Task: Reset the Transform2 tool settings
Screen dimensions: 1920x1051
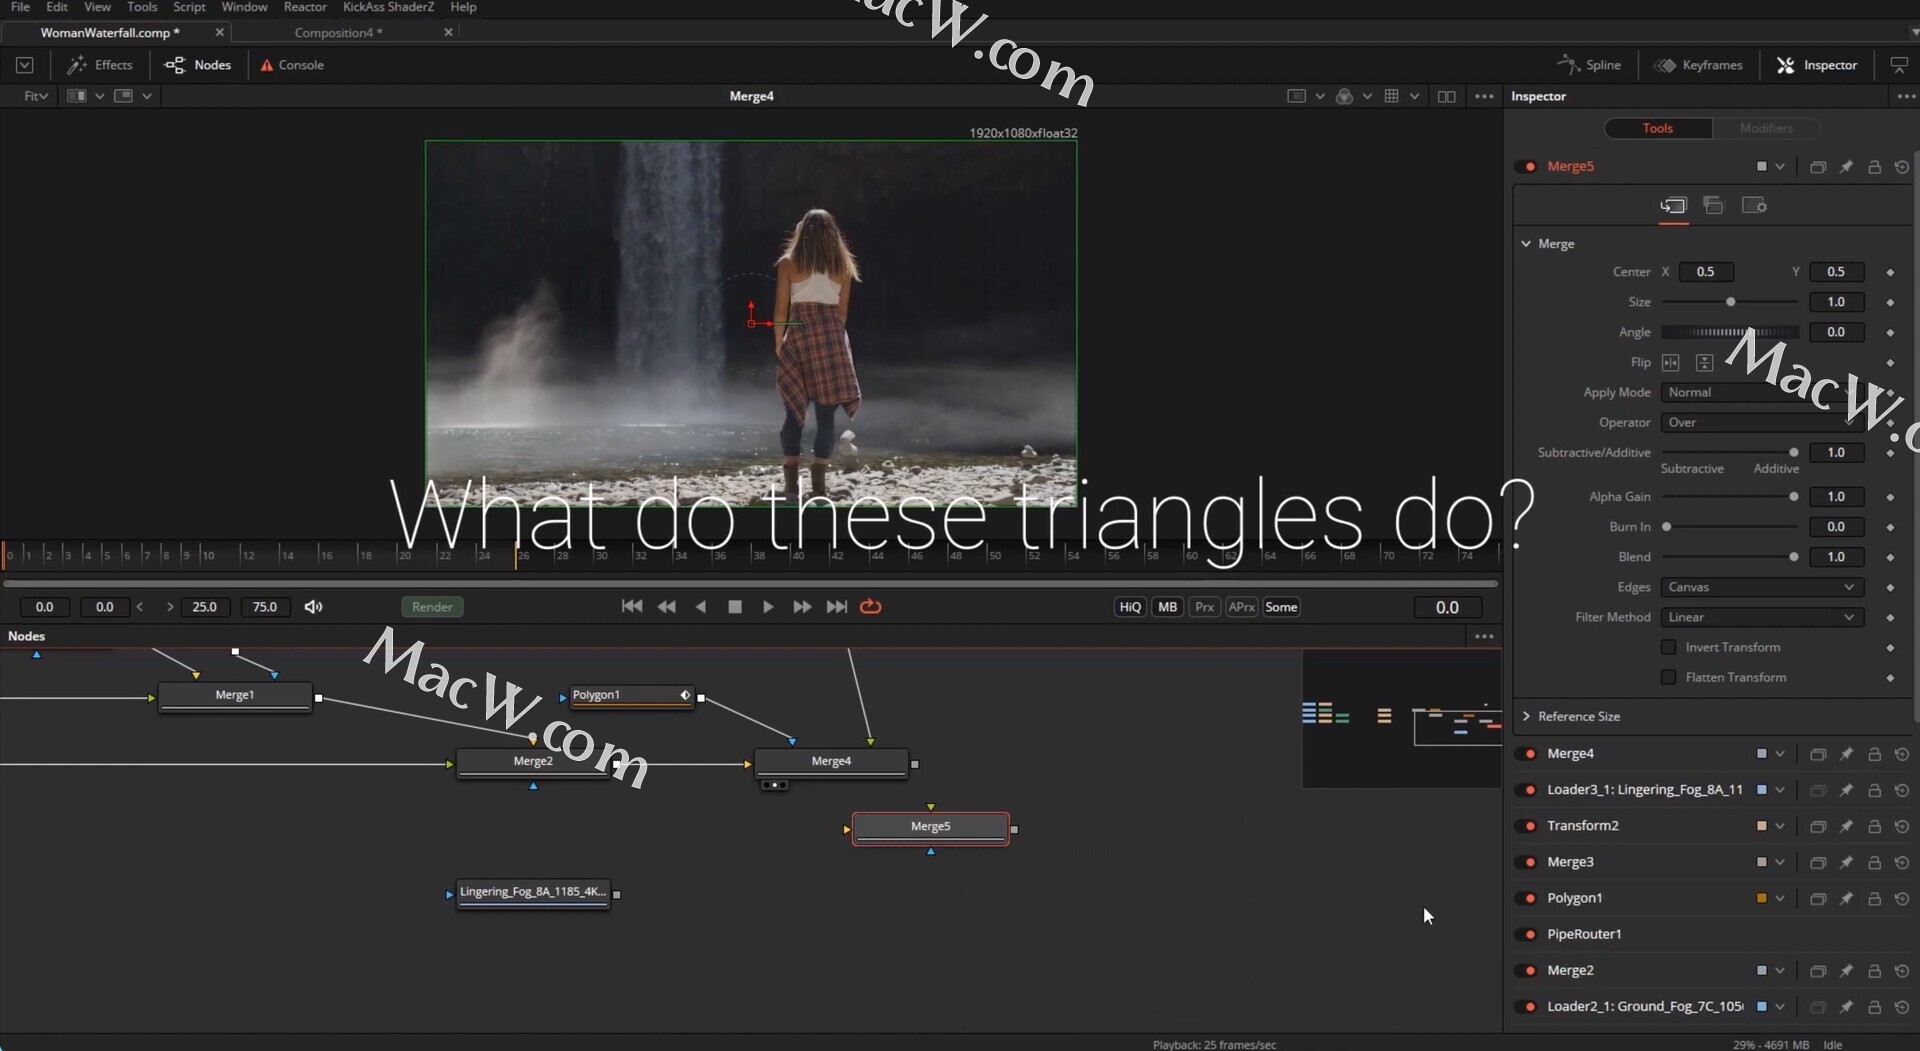Action: [1902, 826]
